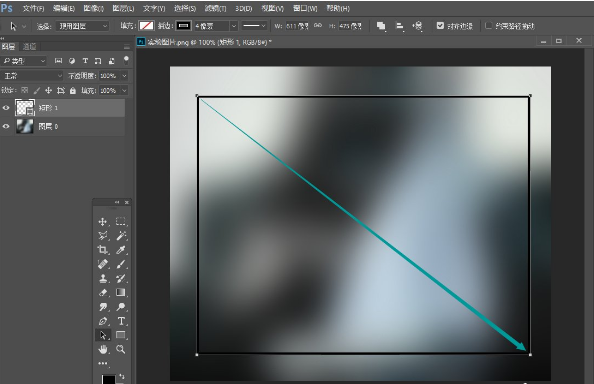This screenshot has width=594, height=384.
Task: Open the 正常 blend mode dropdown
Action: click(x=32, y=76)
